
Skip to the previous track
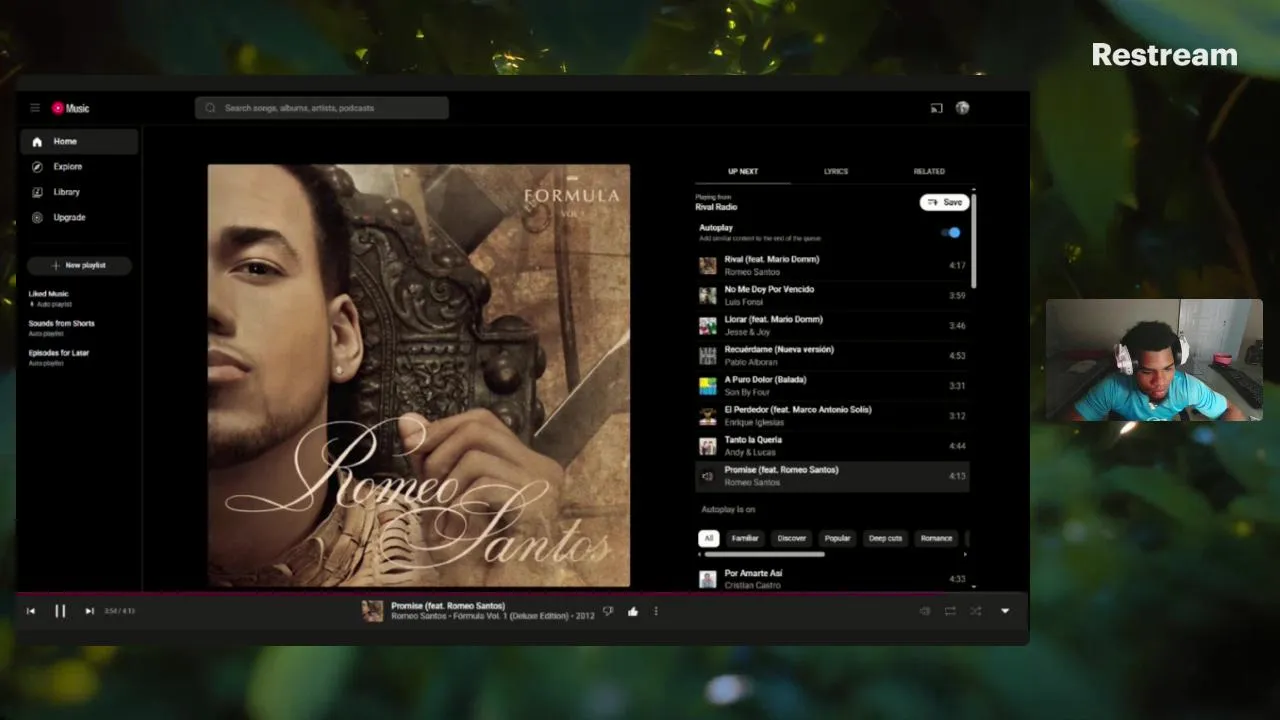coord(31,611)
